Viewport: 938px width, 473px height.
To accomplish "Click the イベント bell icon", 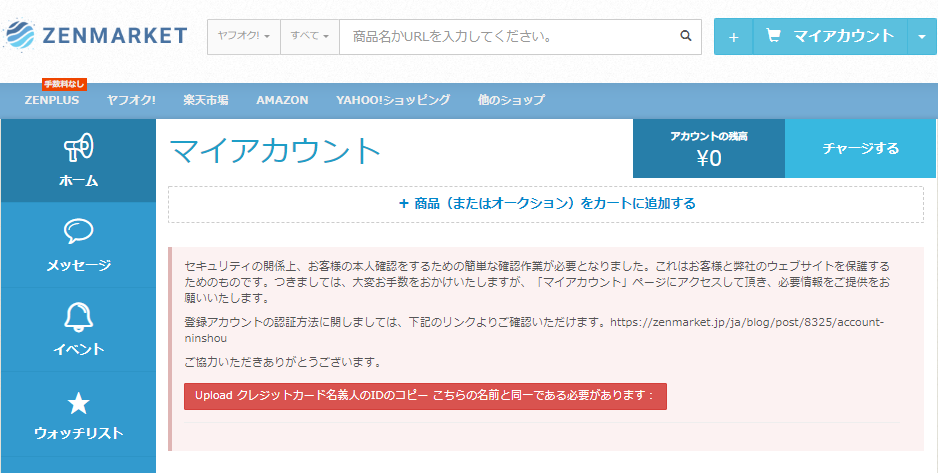I will (78, 316).
